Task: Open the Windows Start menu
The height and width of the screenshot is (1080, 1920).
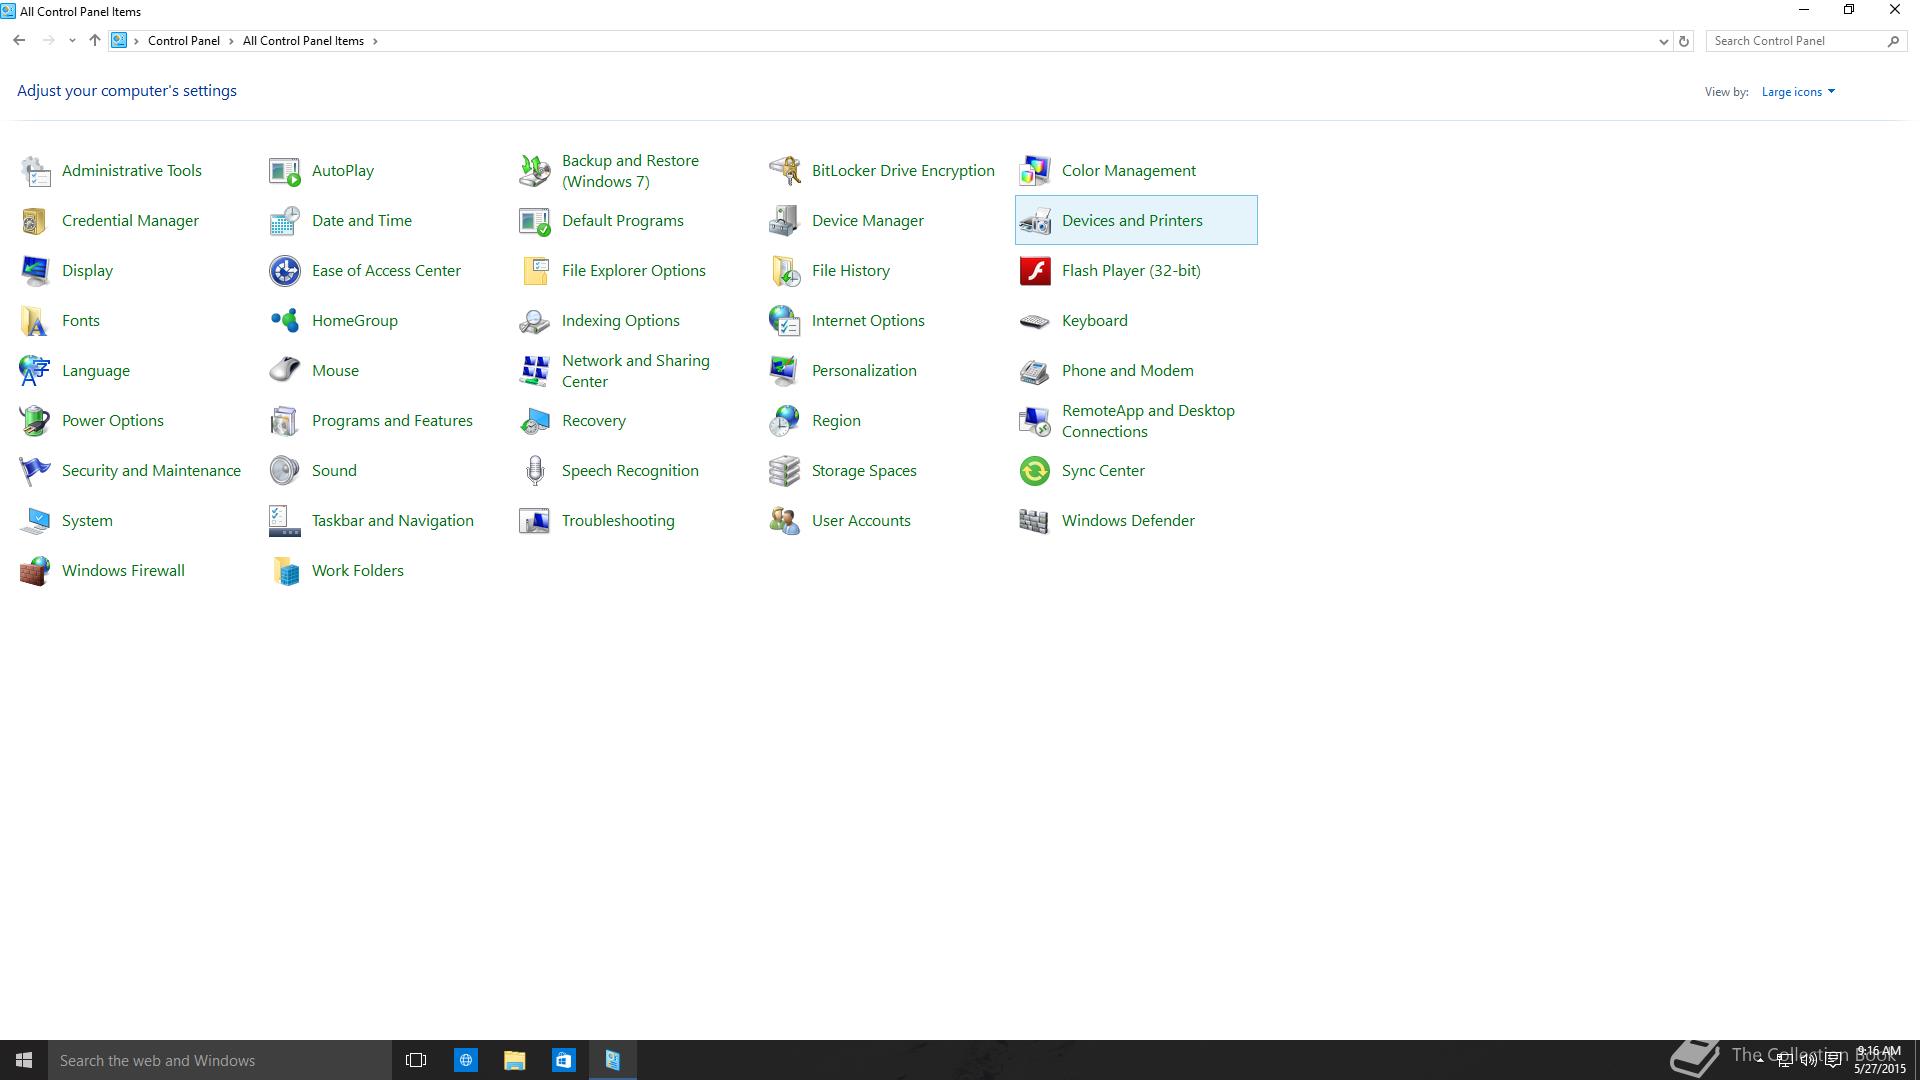Action: pos(24,1060)
